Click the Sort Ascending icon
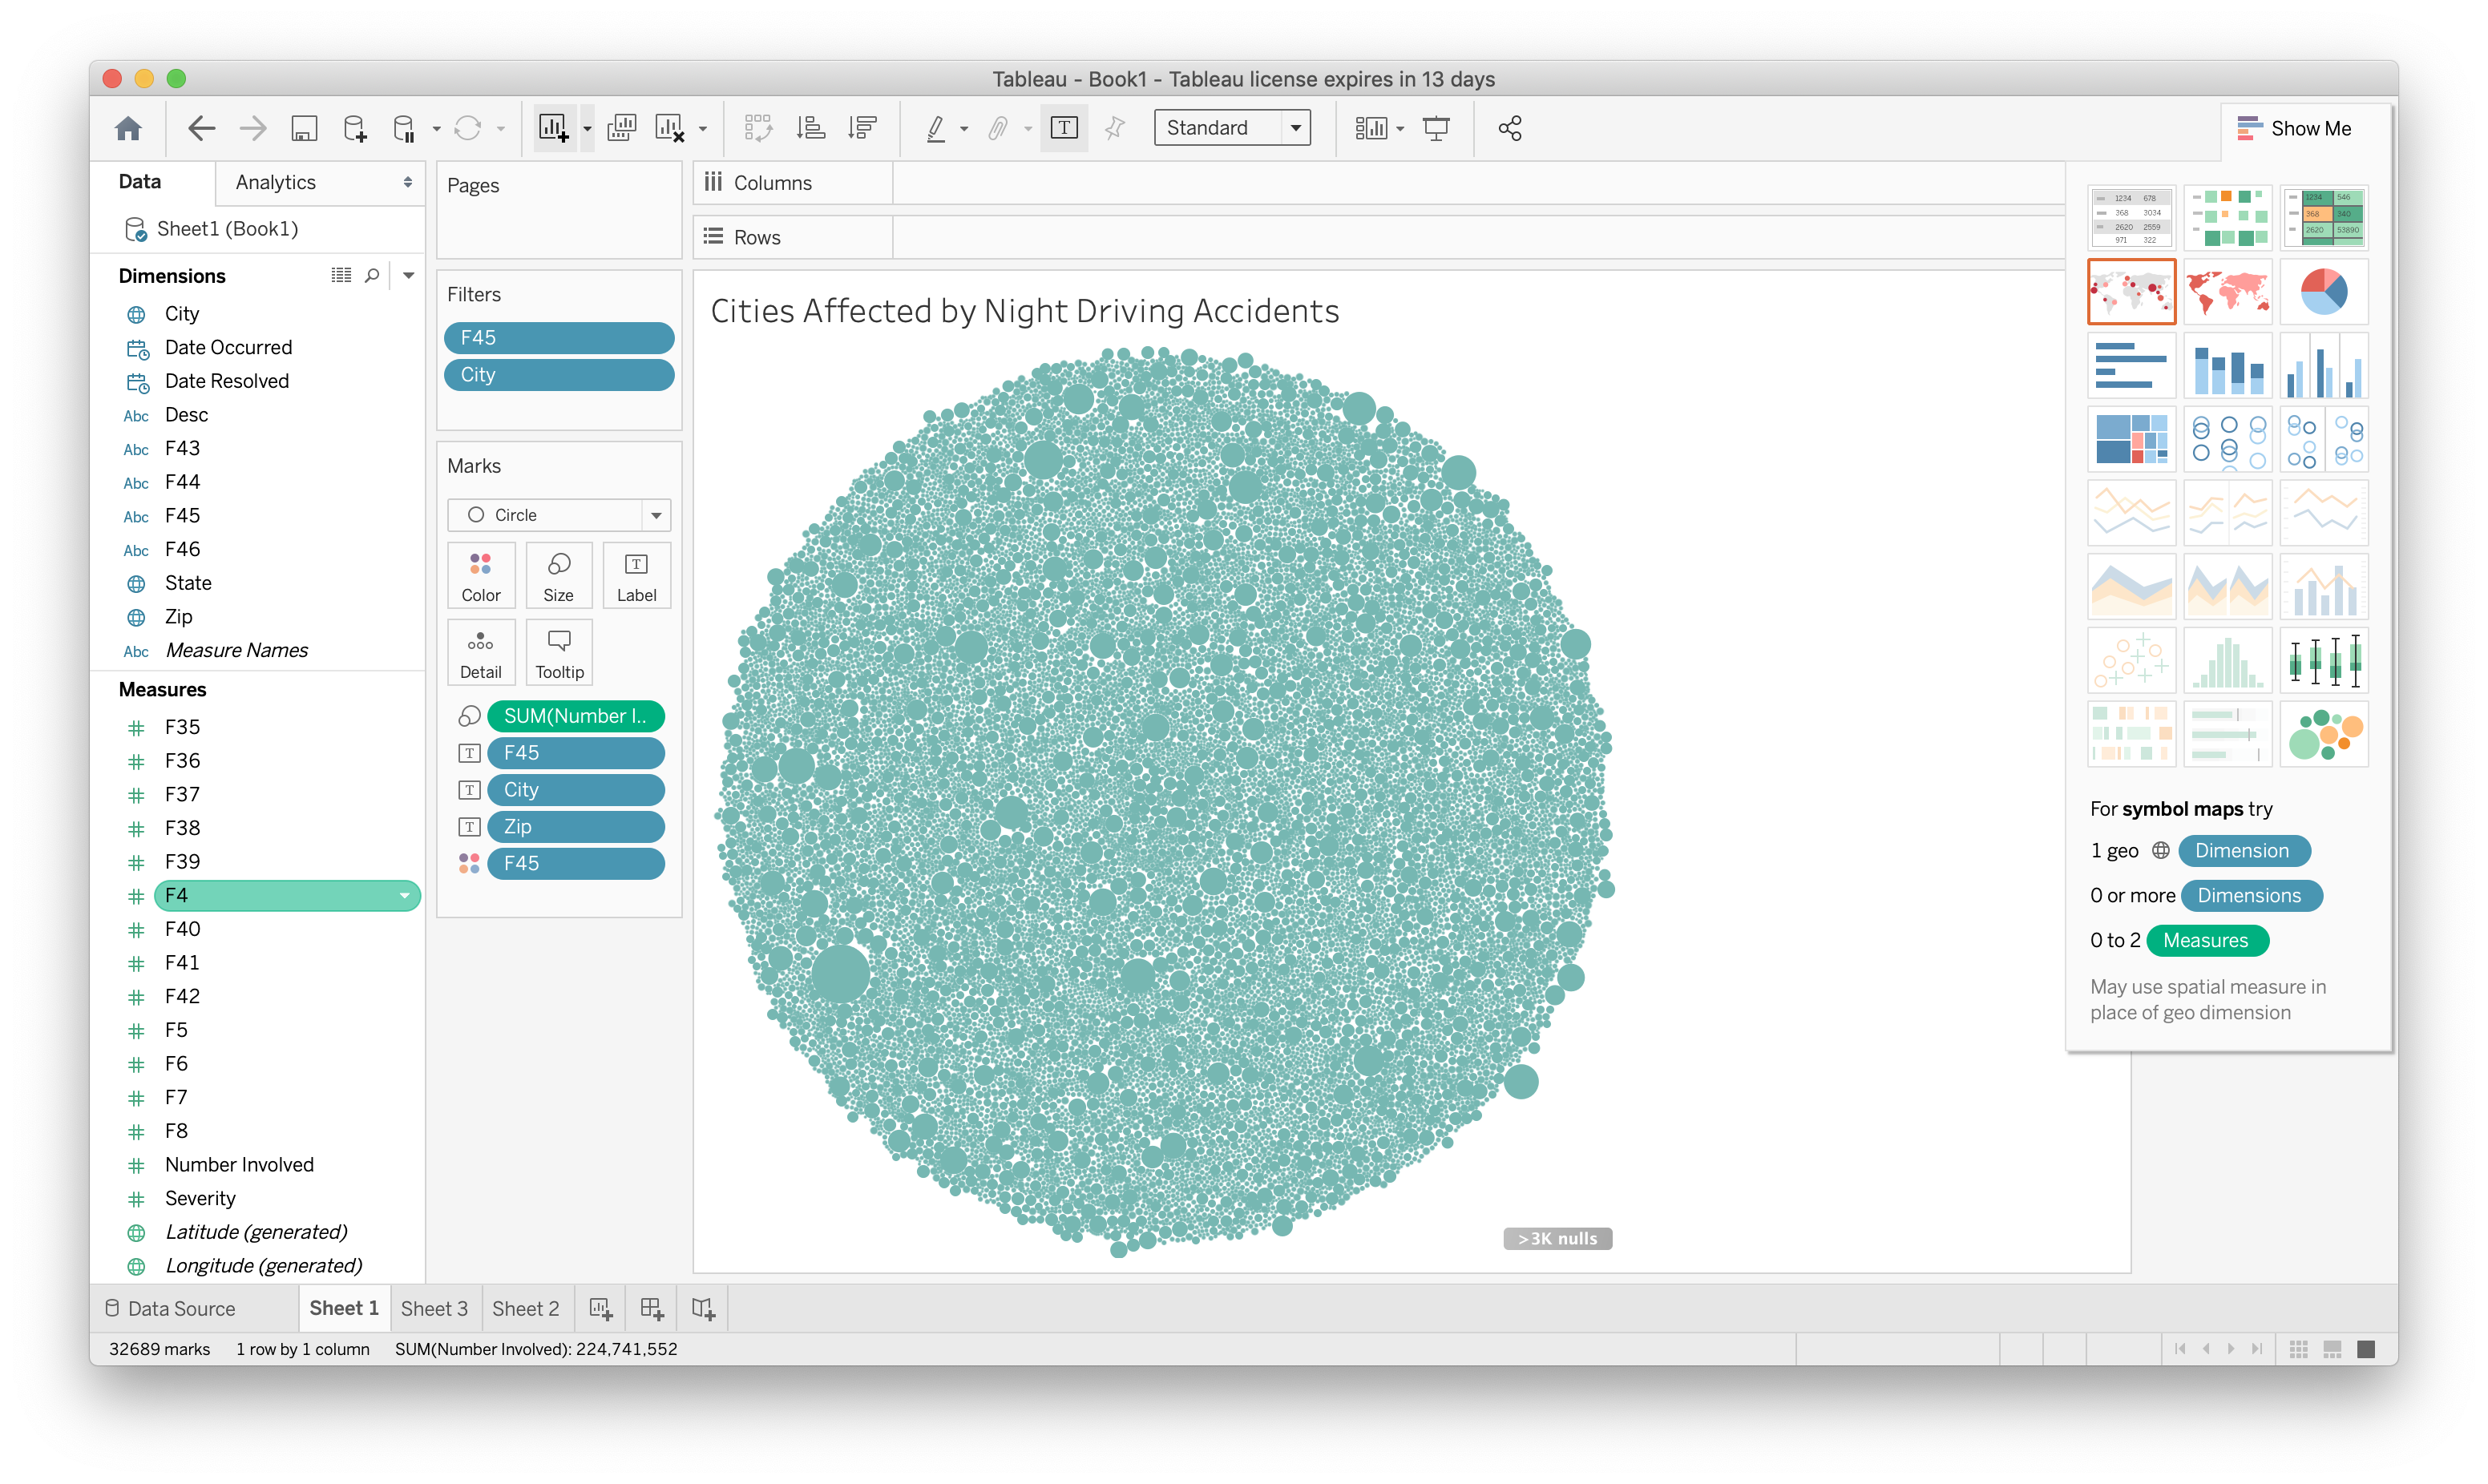The image size is (2488, 1484). tap(810, 128)
